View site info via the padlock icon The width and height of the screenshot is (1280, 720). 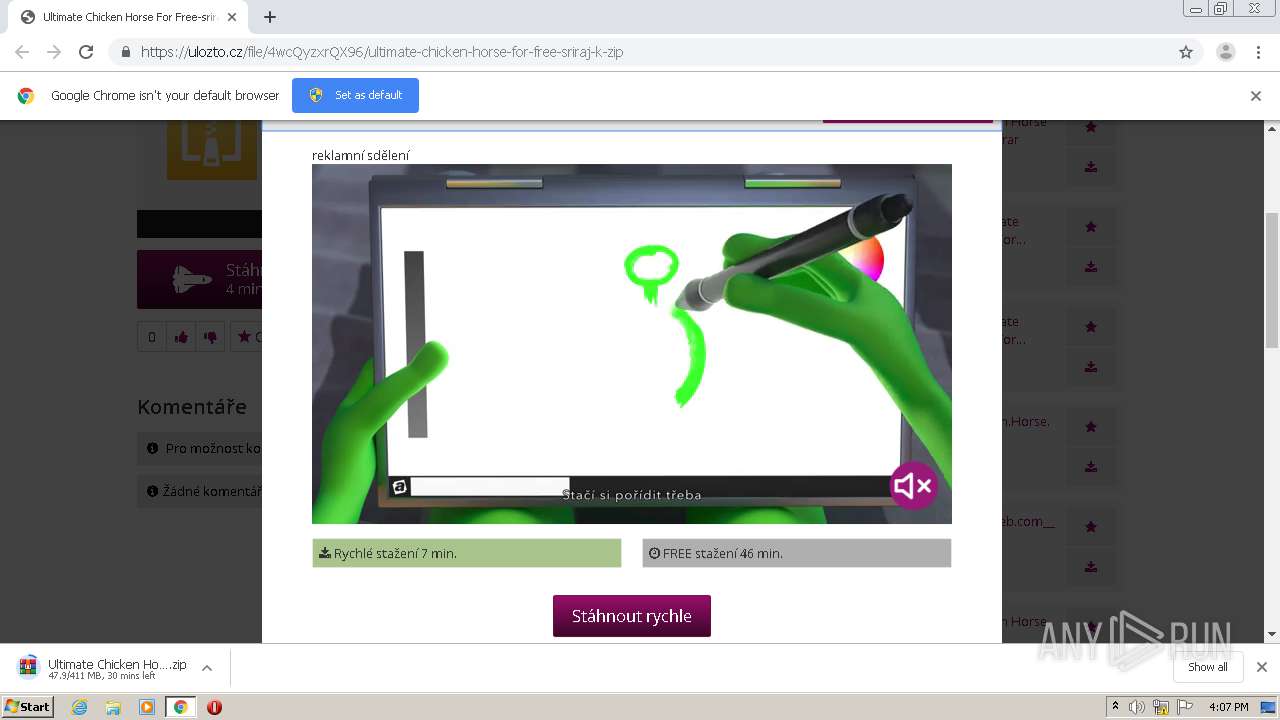(x=125, y=52)
